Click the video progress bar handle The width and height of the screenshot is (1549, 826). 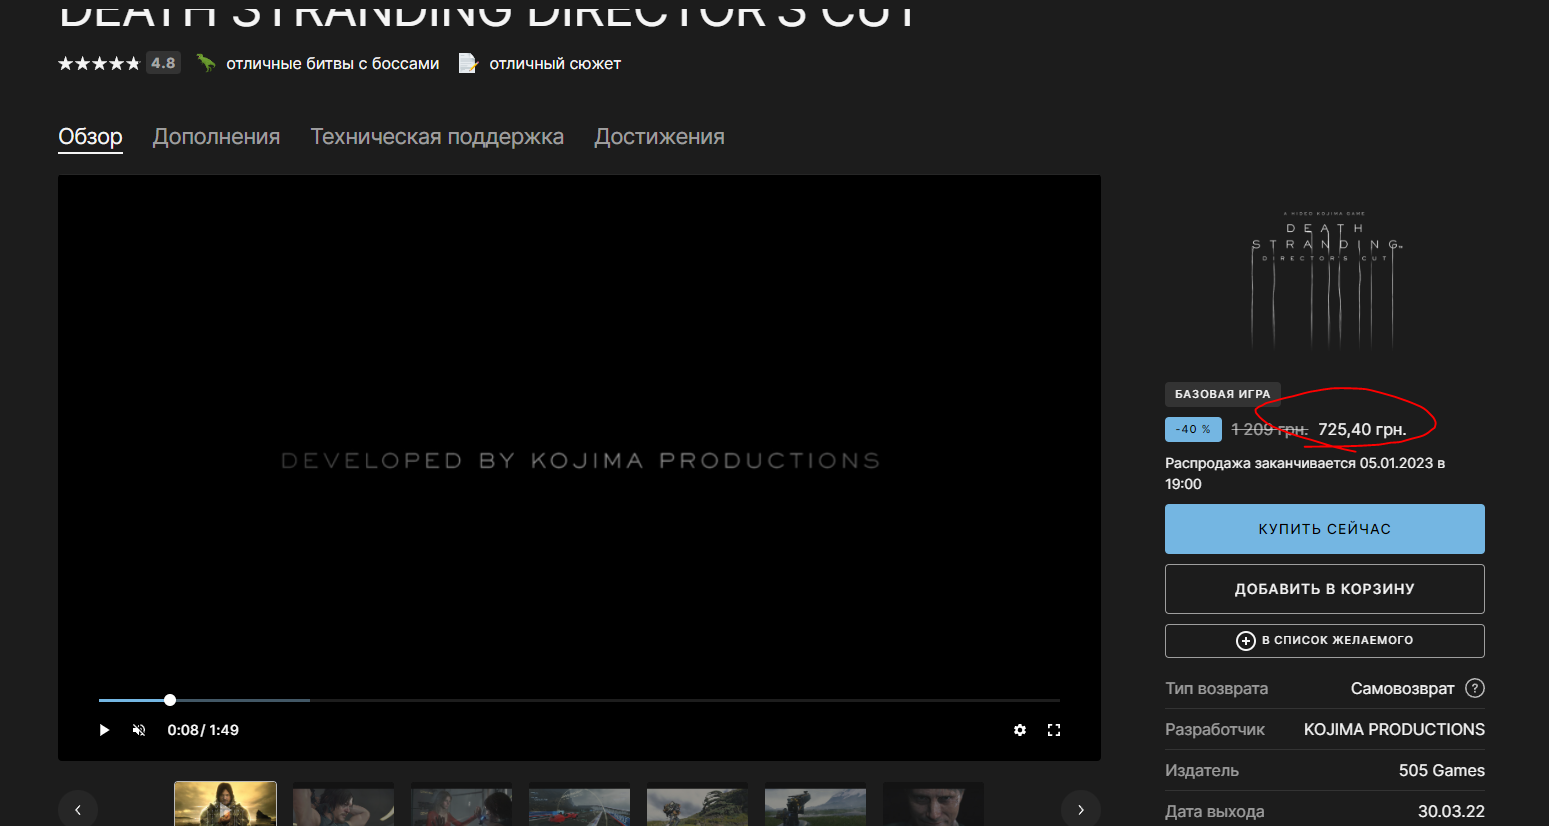coord(170,700)
